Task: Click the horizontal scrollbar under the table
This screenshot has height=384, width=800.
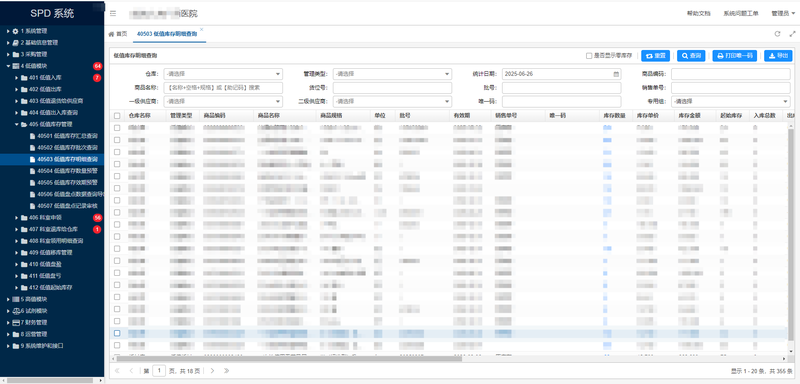Action: pos(286,359)
